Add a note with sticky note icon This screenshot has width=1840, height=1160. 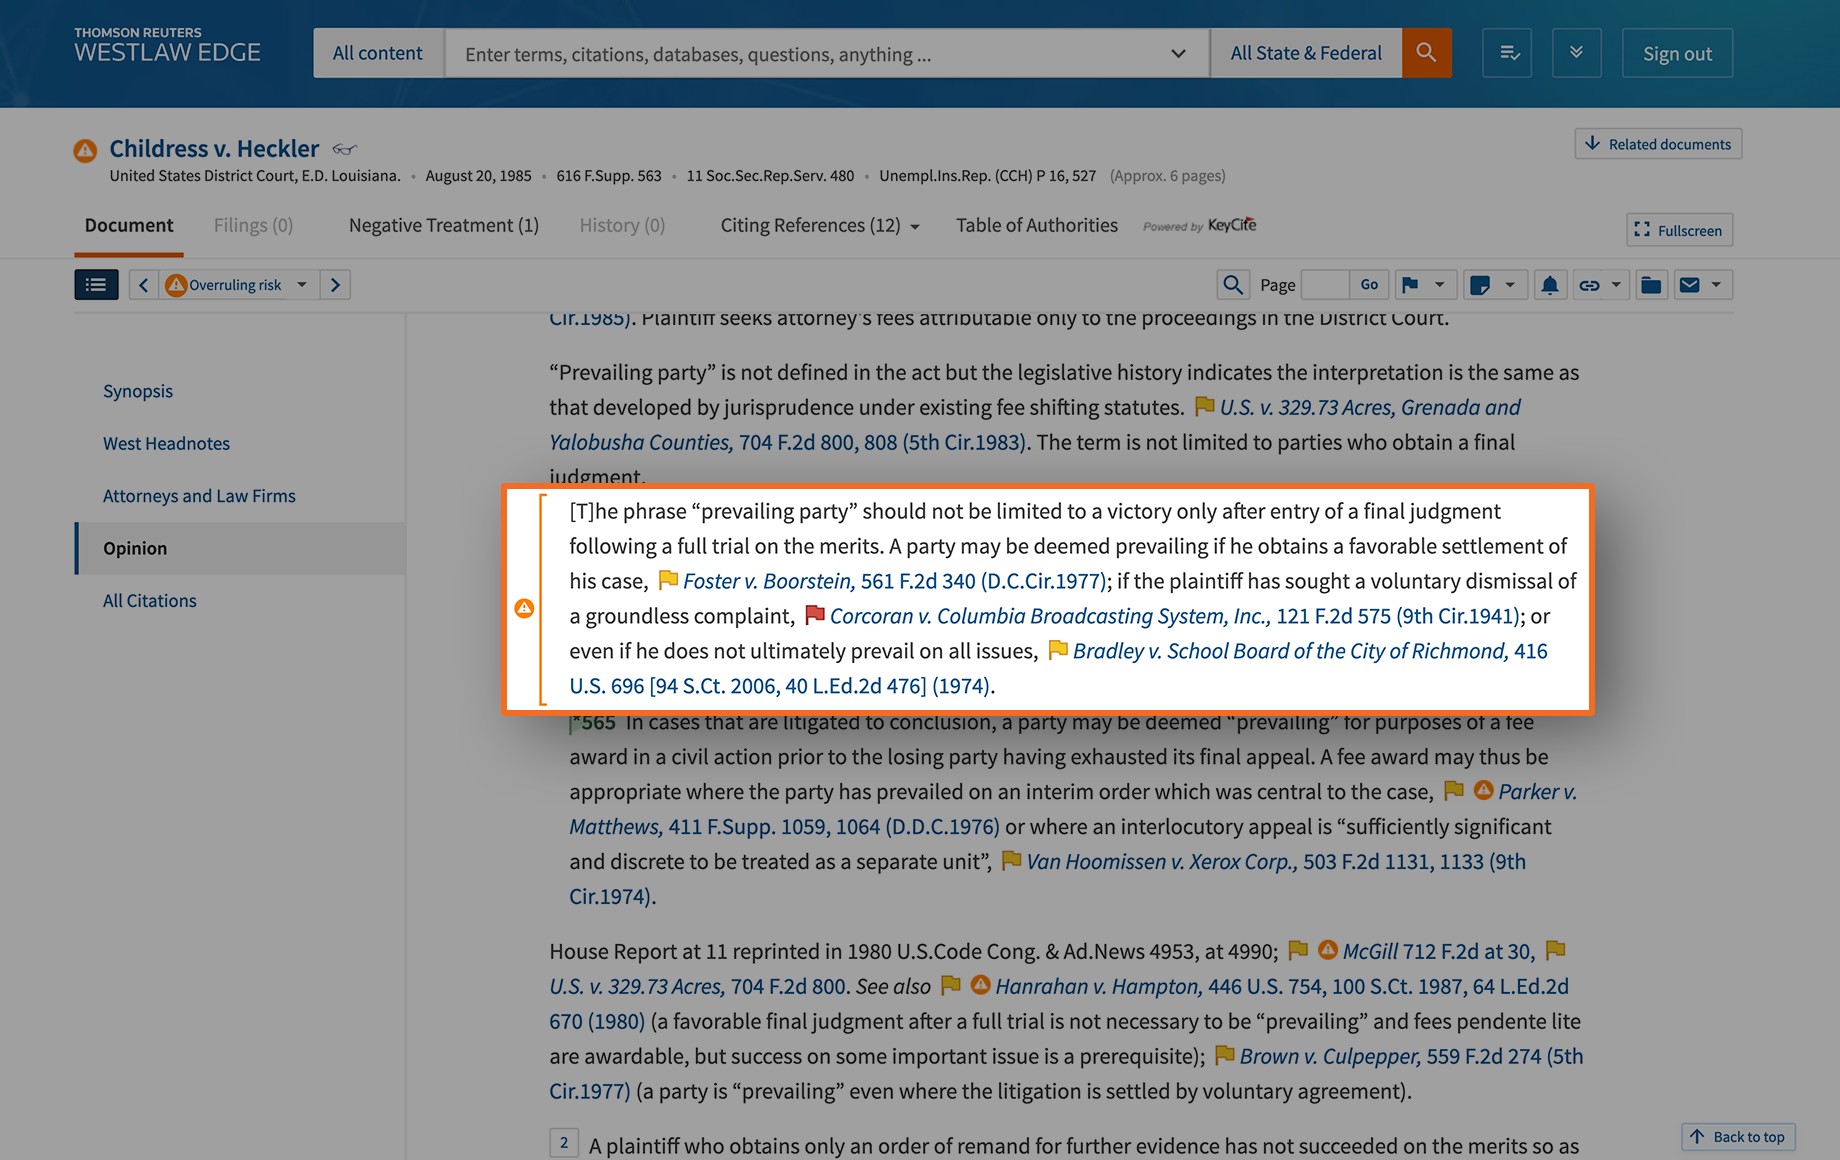click(1480, 285)
